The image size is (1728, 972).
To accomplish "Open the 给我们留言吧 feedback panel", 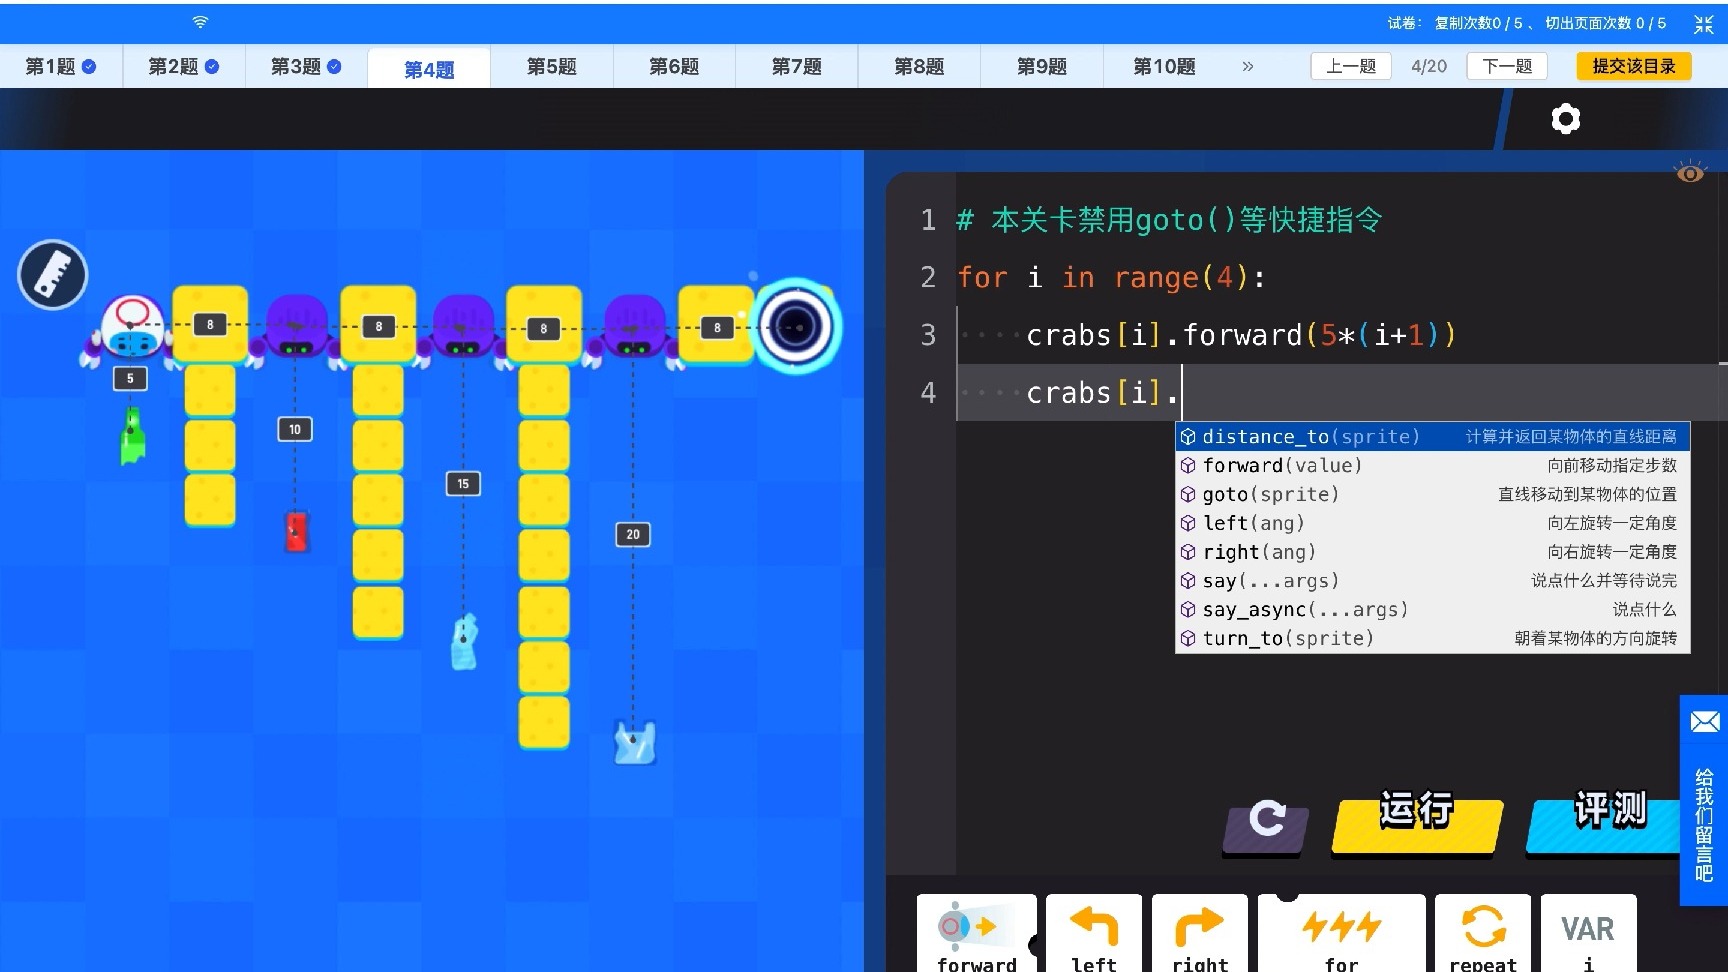I will click(1703, 820).
